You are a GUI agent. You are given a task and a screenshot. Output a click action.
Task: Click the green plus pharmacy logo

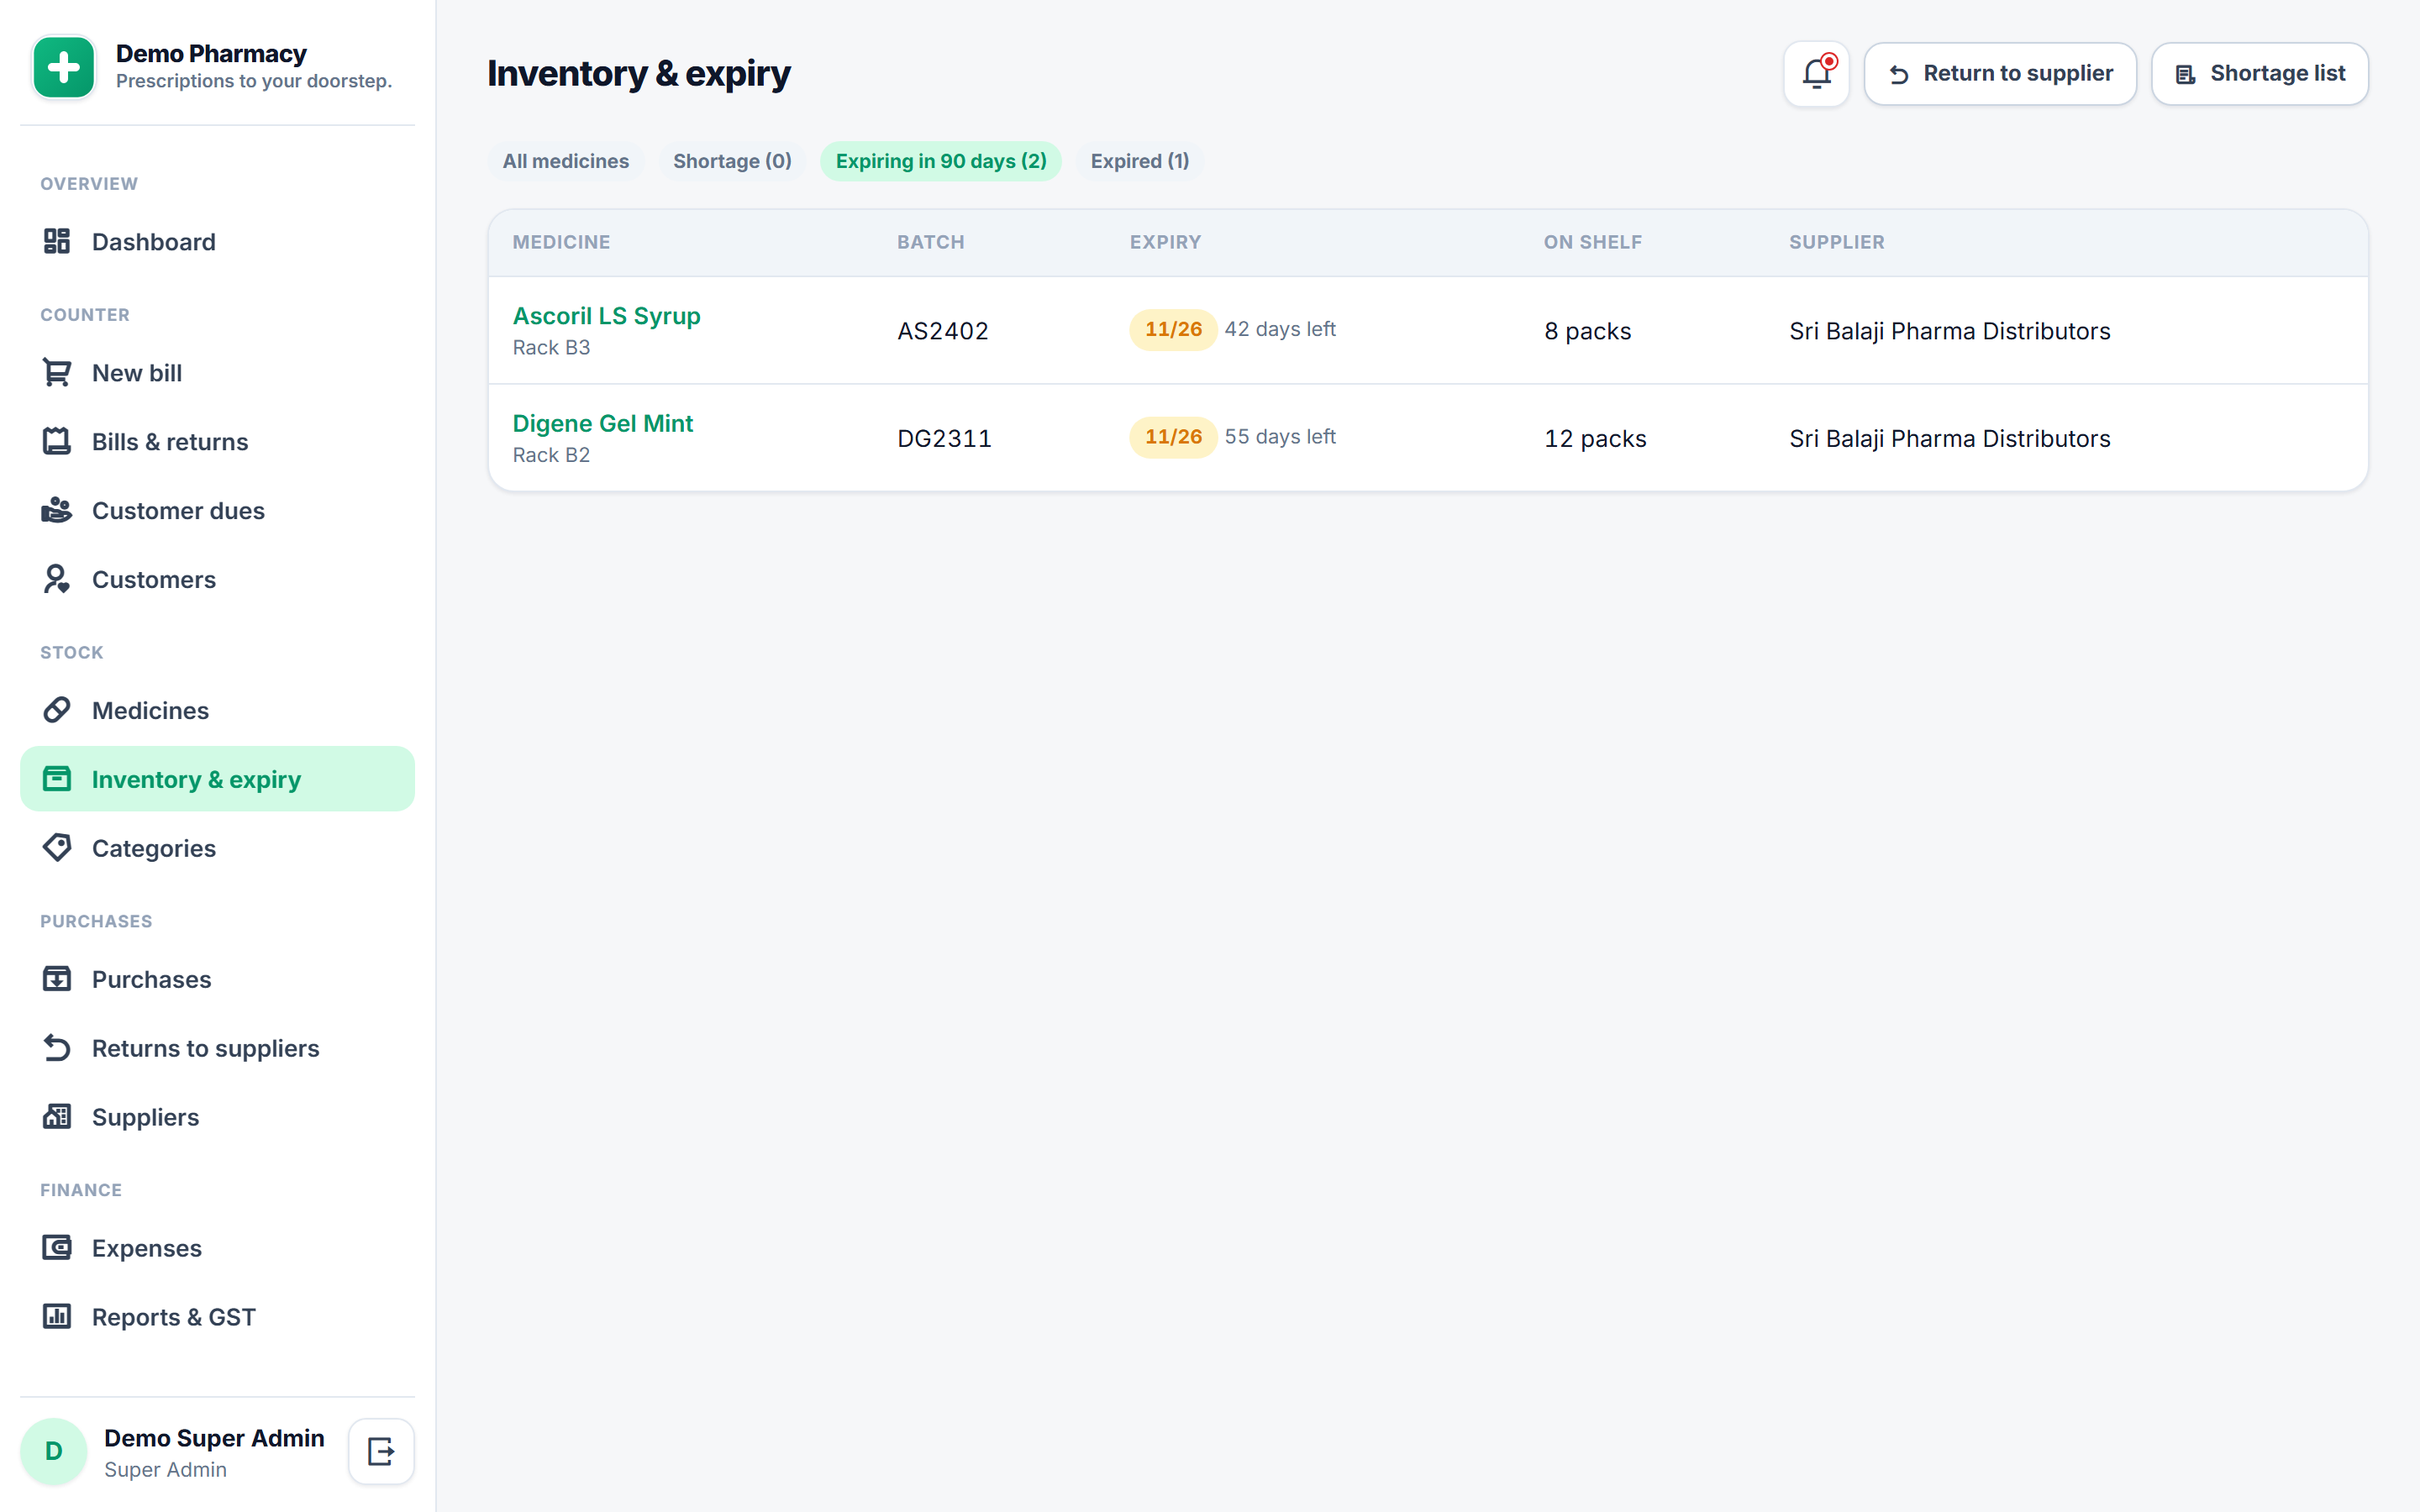click(x=64, y=68)
